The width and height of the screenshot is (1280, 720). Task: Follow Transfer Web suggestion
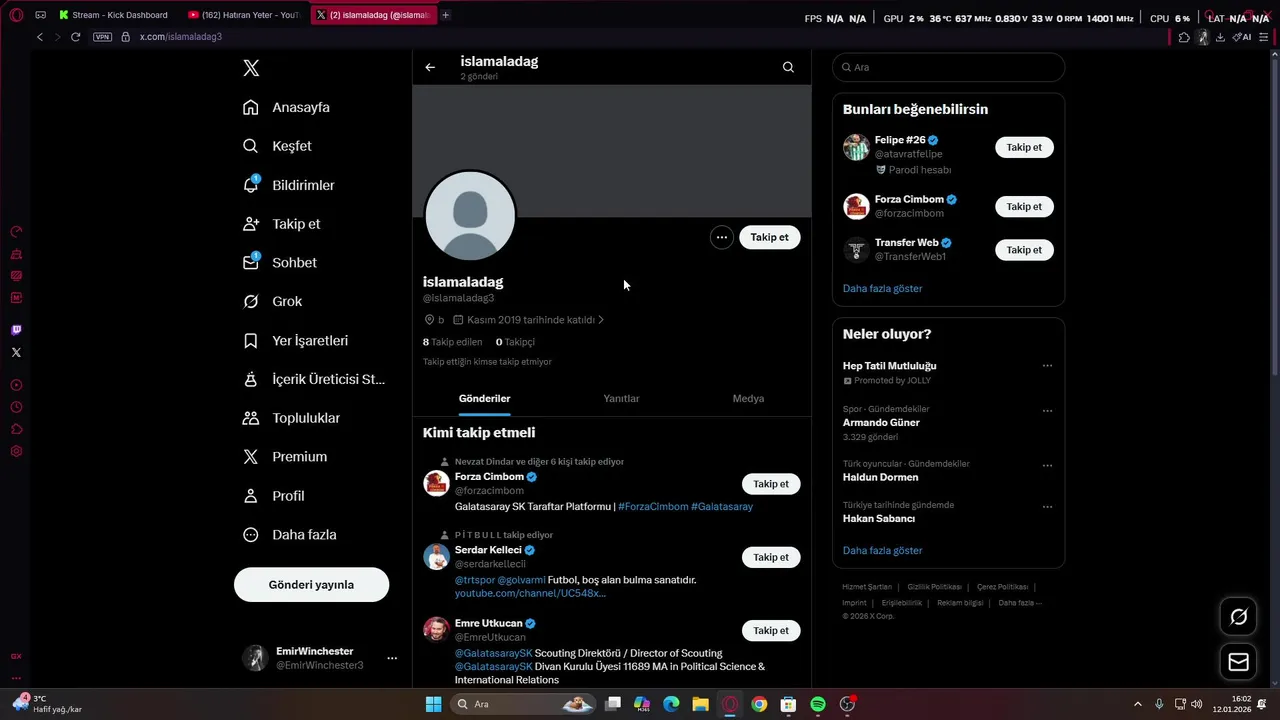pyautogui.click(x=1024, y=250)
